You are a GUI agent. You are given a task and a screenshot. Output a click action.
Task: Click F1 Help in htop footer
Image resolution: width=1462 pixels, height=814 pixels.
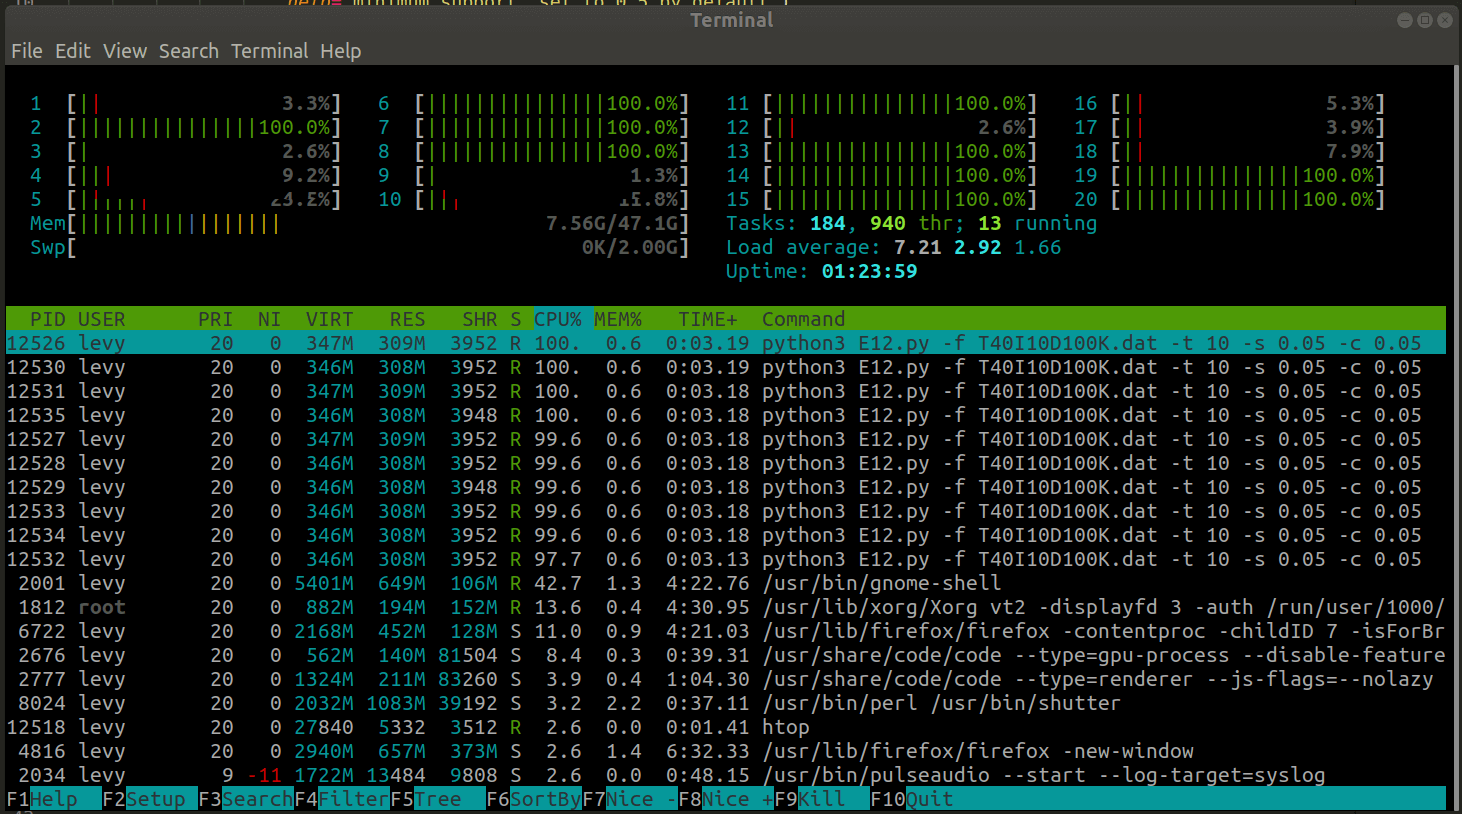click(54, 799)
